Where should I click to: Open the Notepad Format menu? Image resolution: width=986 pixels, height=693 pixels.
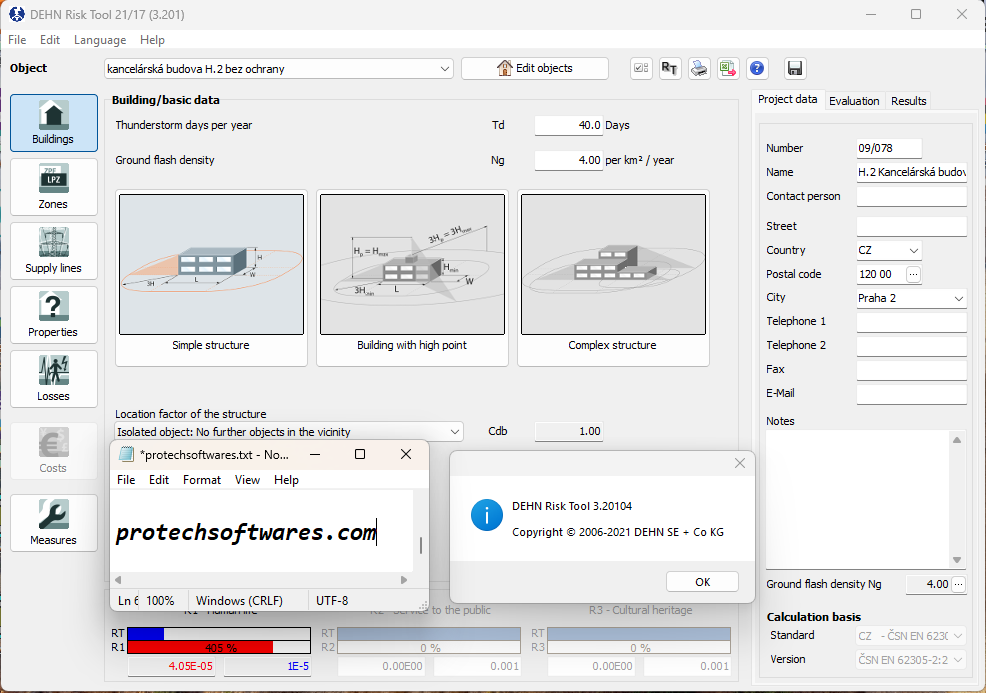(202, 480)
